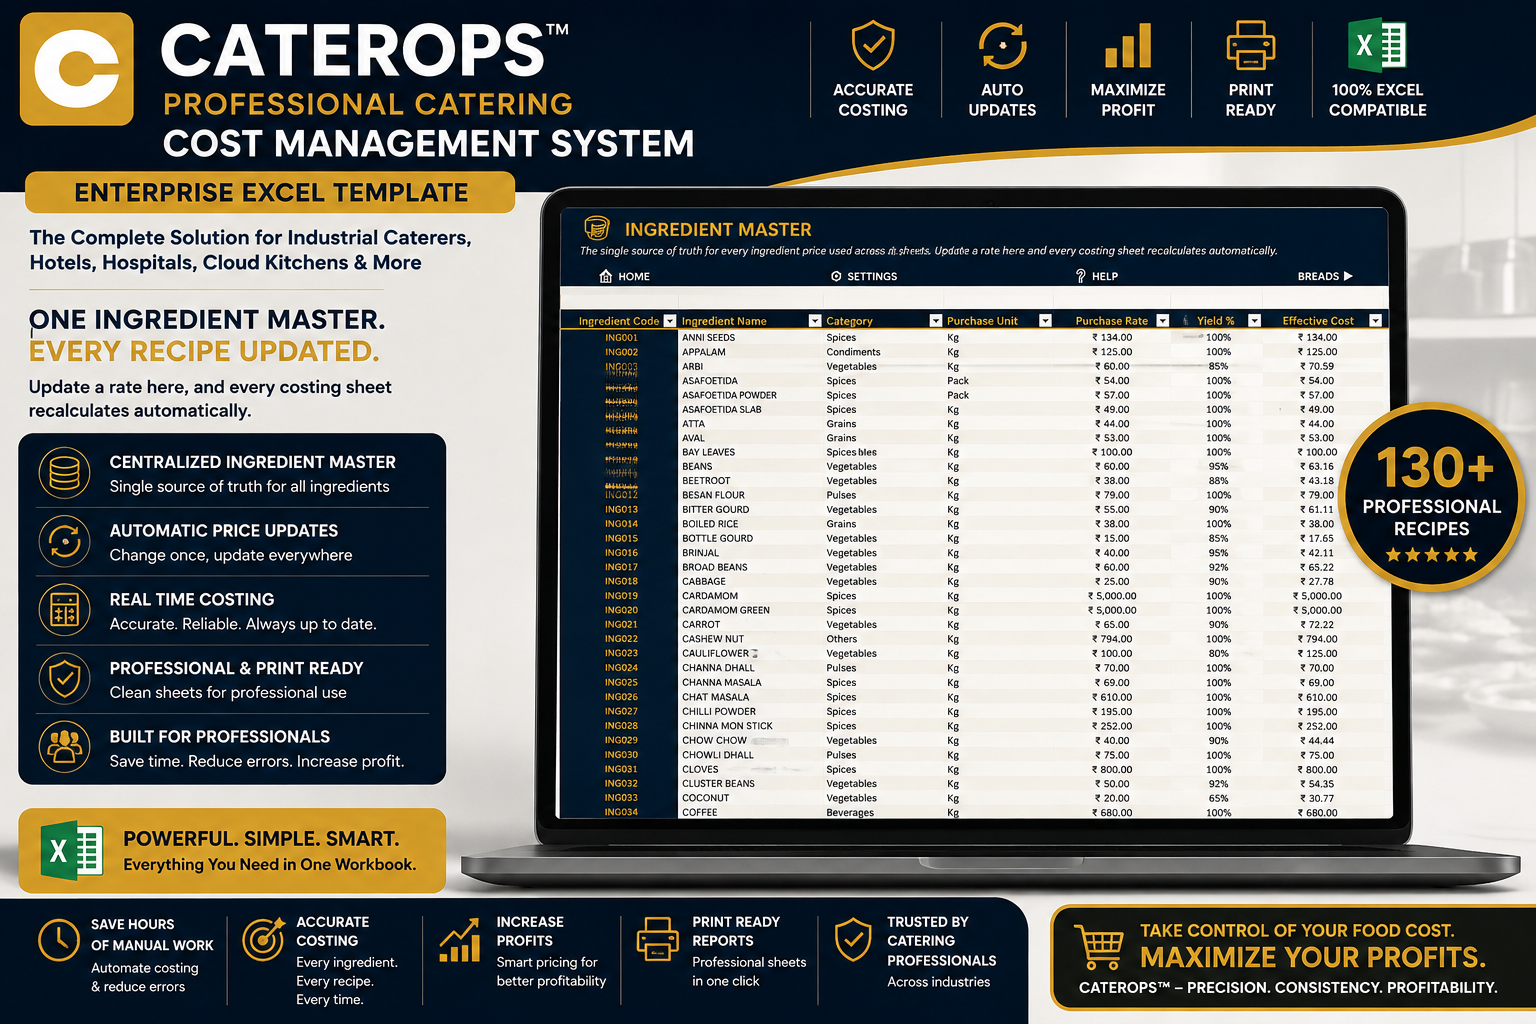The height and width of the screenshot is (1024, 1536).
Task: Click the CaterOps gold C logo
Action: [x=77, y=69]
